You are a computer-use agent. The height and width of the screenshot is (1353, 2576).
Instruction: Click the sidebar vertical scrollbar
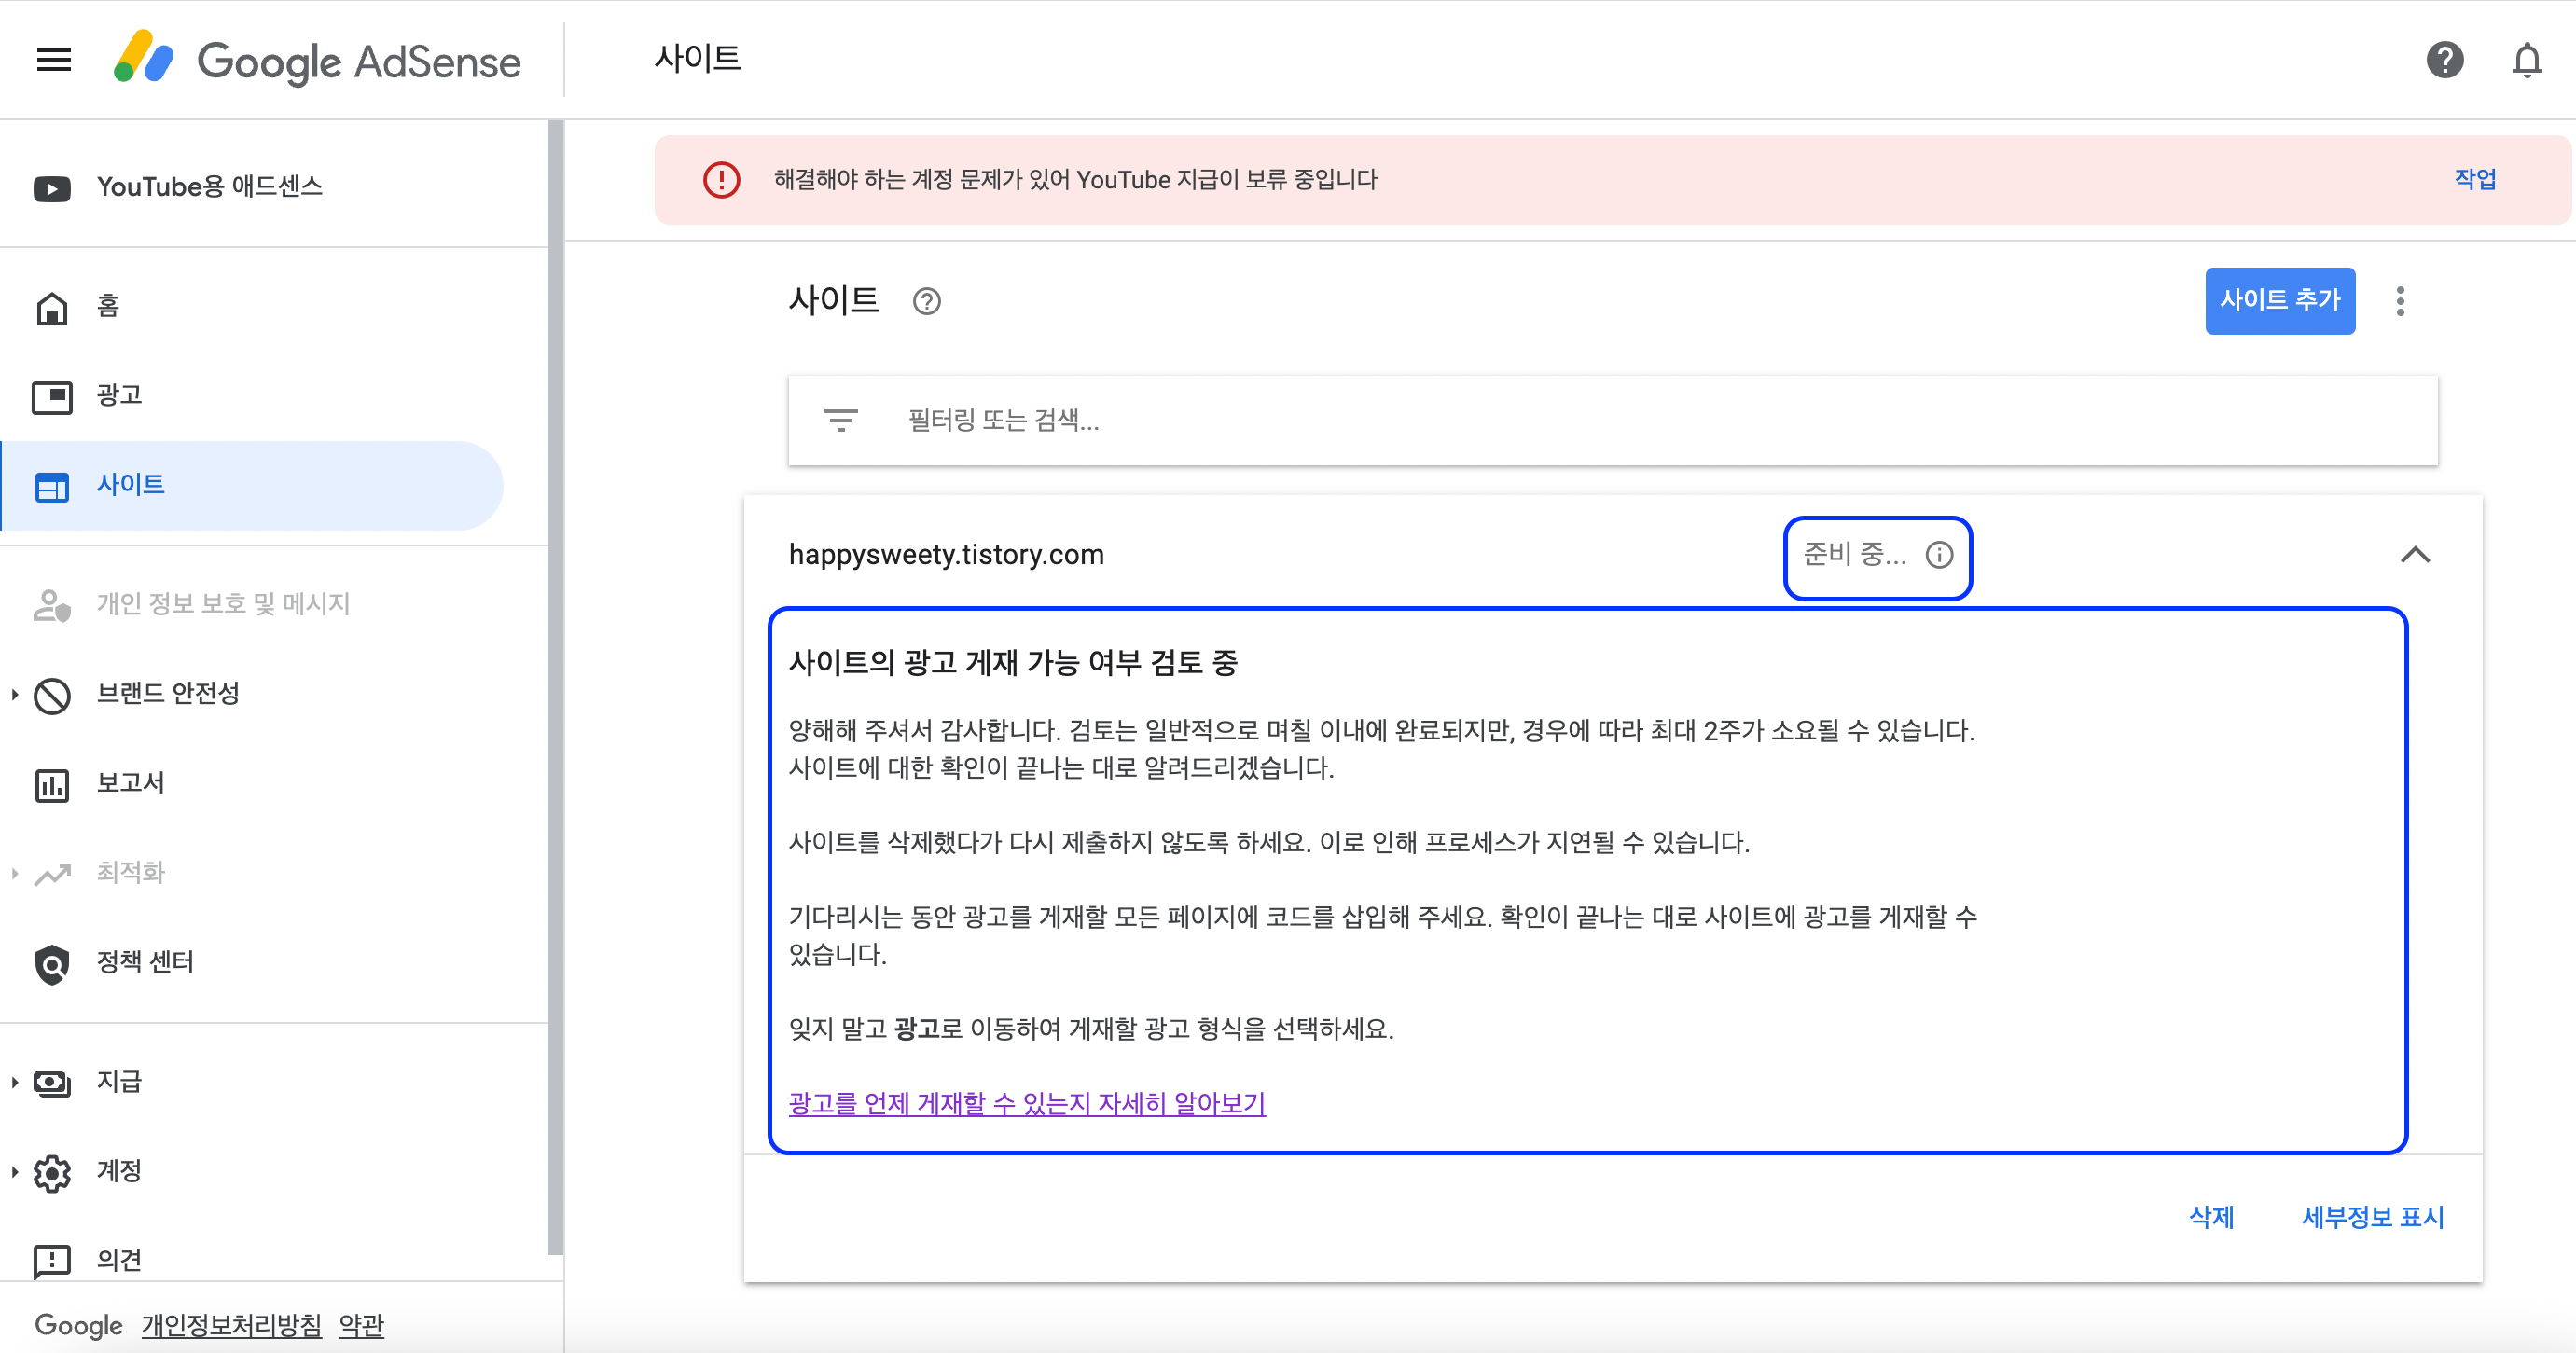pos(556,688)
